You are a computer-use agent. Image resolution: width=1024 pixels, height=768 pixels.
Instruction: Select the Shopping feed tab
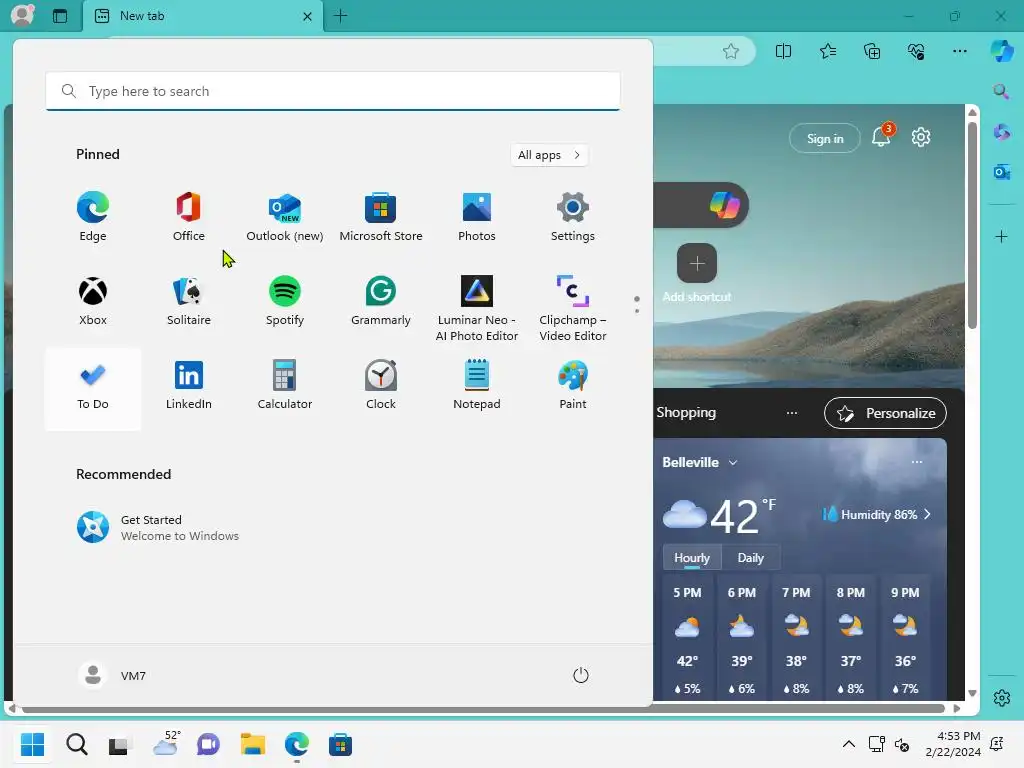pyautogui.click(x=686, y=413)
